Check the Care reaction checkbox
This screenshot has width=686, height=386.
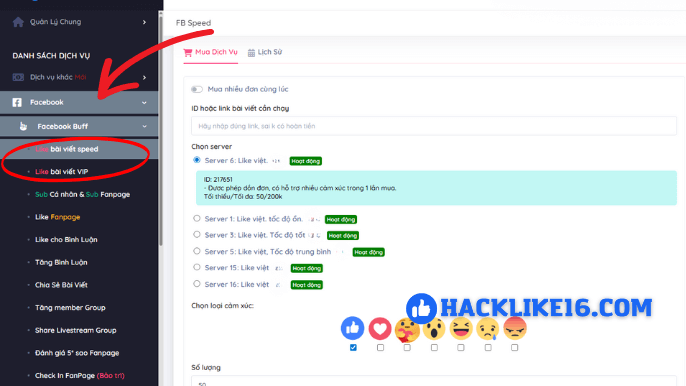point(407,347)
